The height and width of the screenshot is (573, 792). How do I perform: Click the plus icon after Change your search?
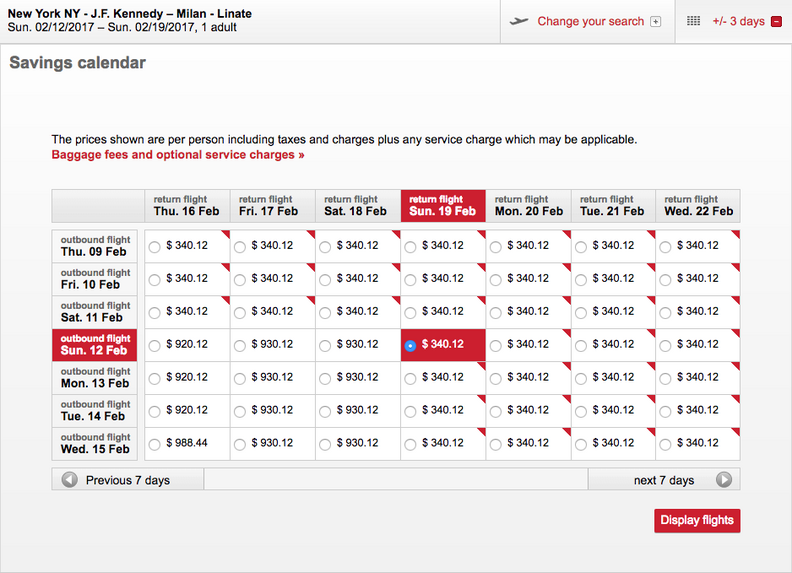pos(656,22)
